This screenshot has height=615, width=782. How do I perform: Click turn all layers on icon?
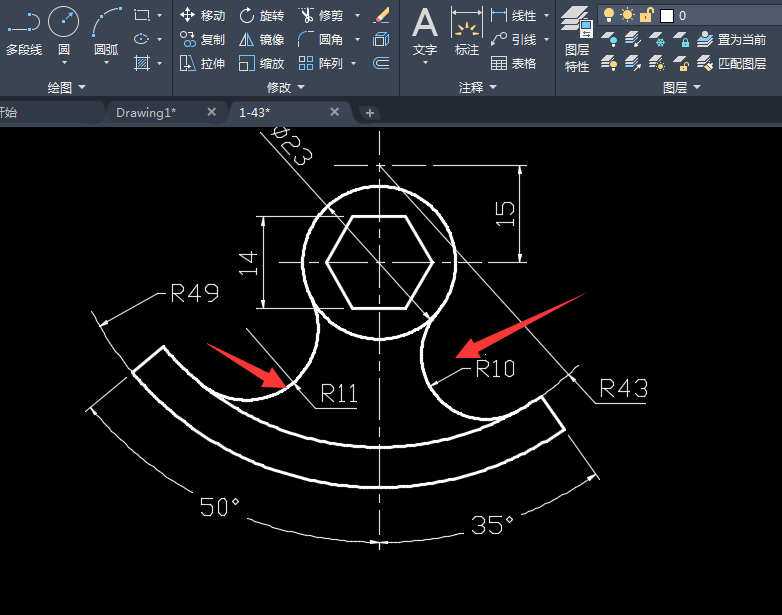coord(608,63)
